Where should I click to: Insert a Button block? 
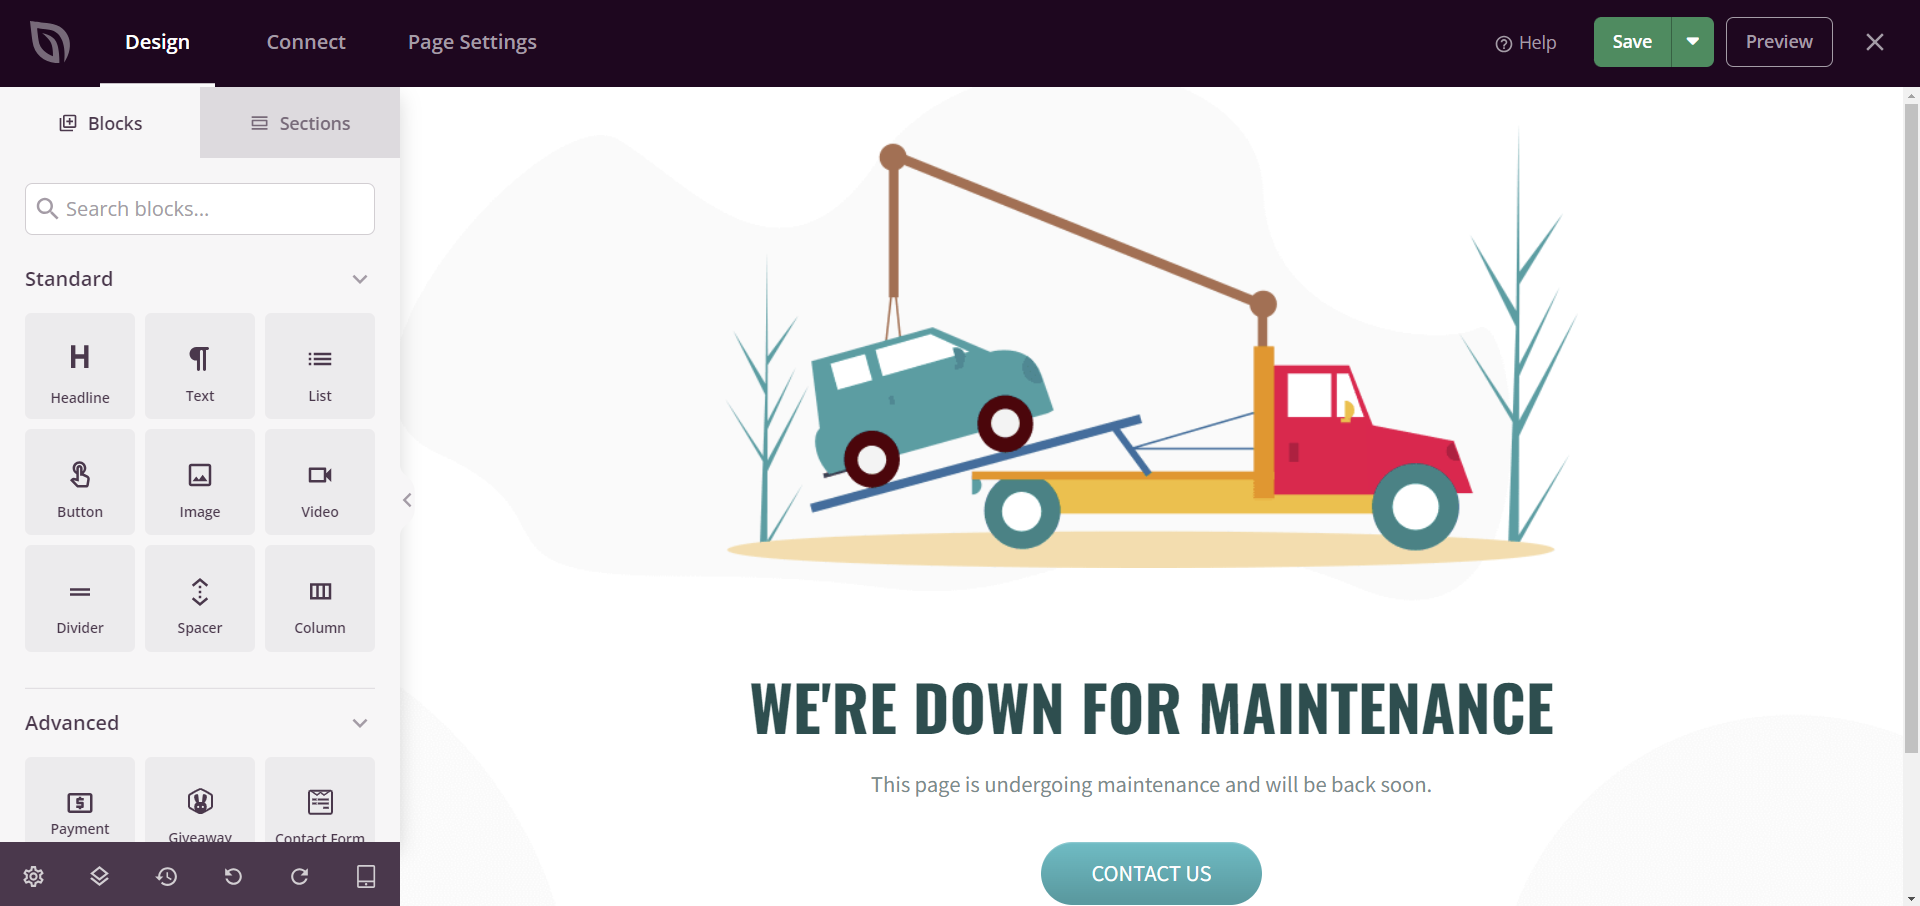click(79, 482)
